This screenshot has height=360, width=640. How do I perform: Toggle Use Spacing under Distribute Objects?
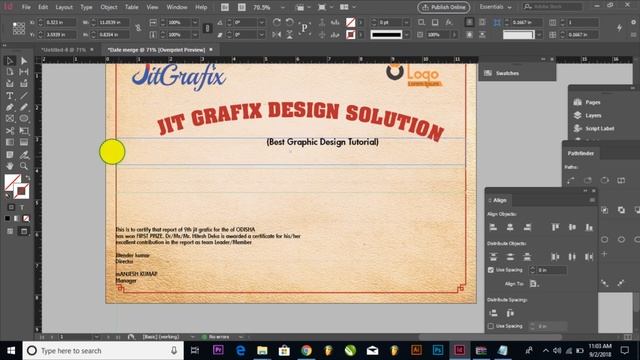pos(491,270)
